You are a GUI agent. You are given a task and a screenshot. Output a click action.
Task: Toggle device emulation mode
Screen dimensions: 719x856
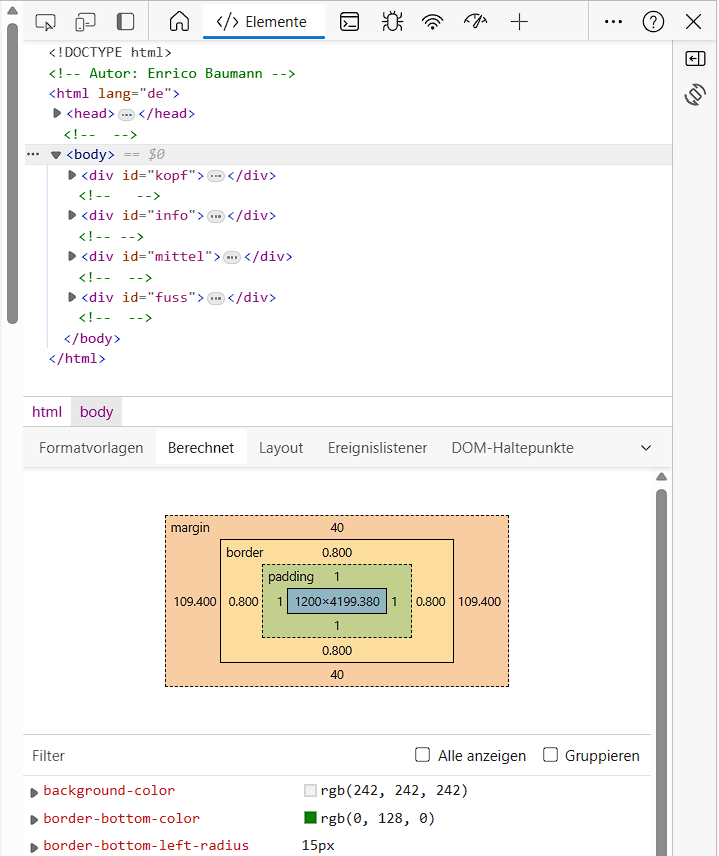coord(85,21)
